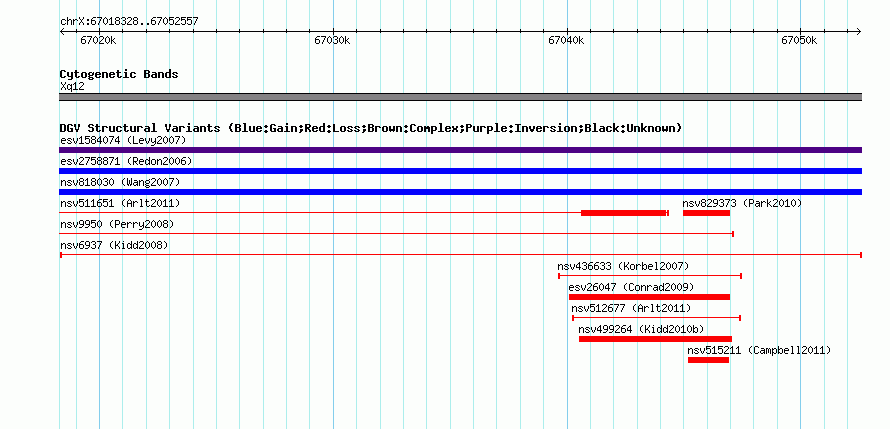Open nsv499264 (Kidd2010b) variant label
The height and width of the screenshot is (429, 890).
tap(641, 329)
